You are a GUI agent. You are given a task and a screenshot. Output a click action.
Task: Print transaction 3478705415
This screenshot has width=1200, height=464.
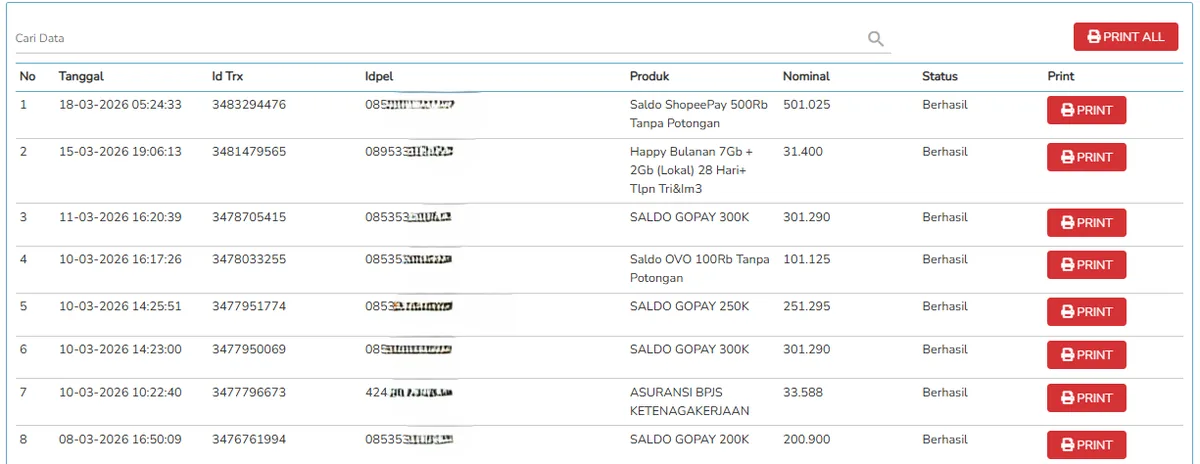1086,222
